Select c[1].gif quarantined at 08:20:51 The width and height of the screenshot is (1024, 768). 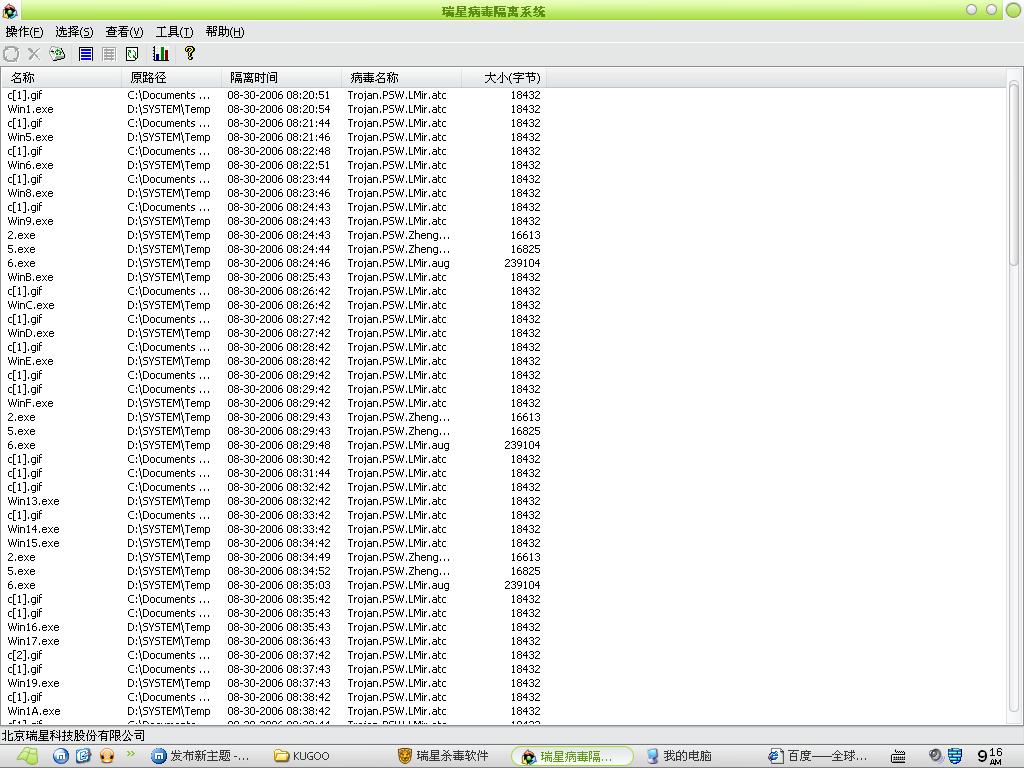274,95
